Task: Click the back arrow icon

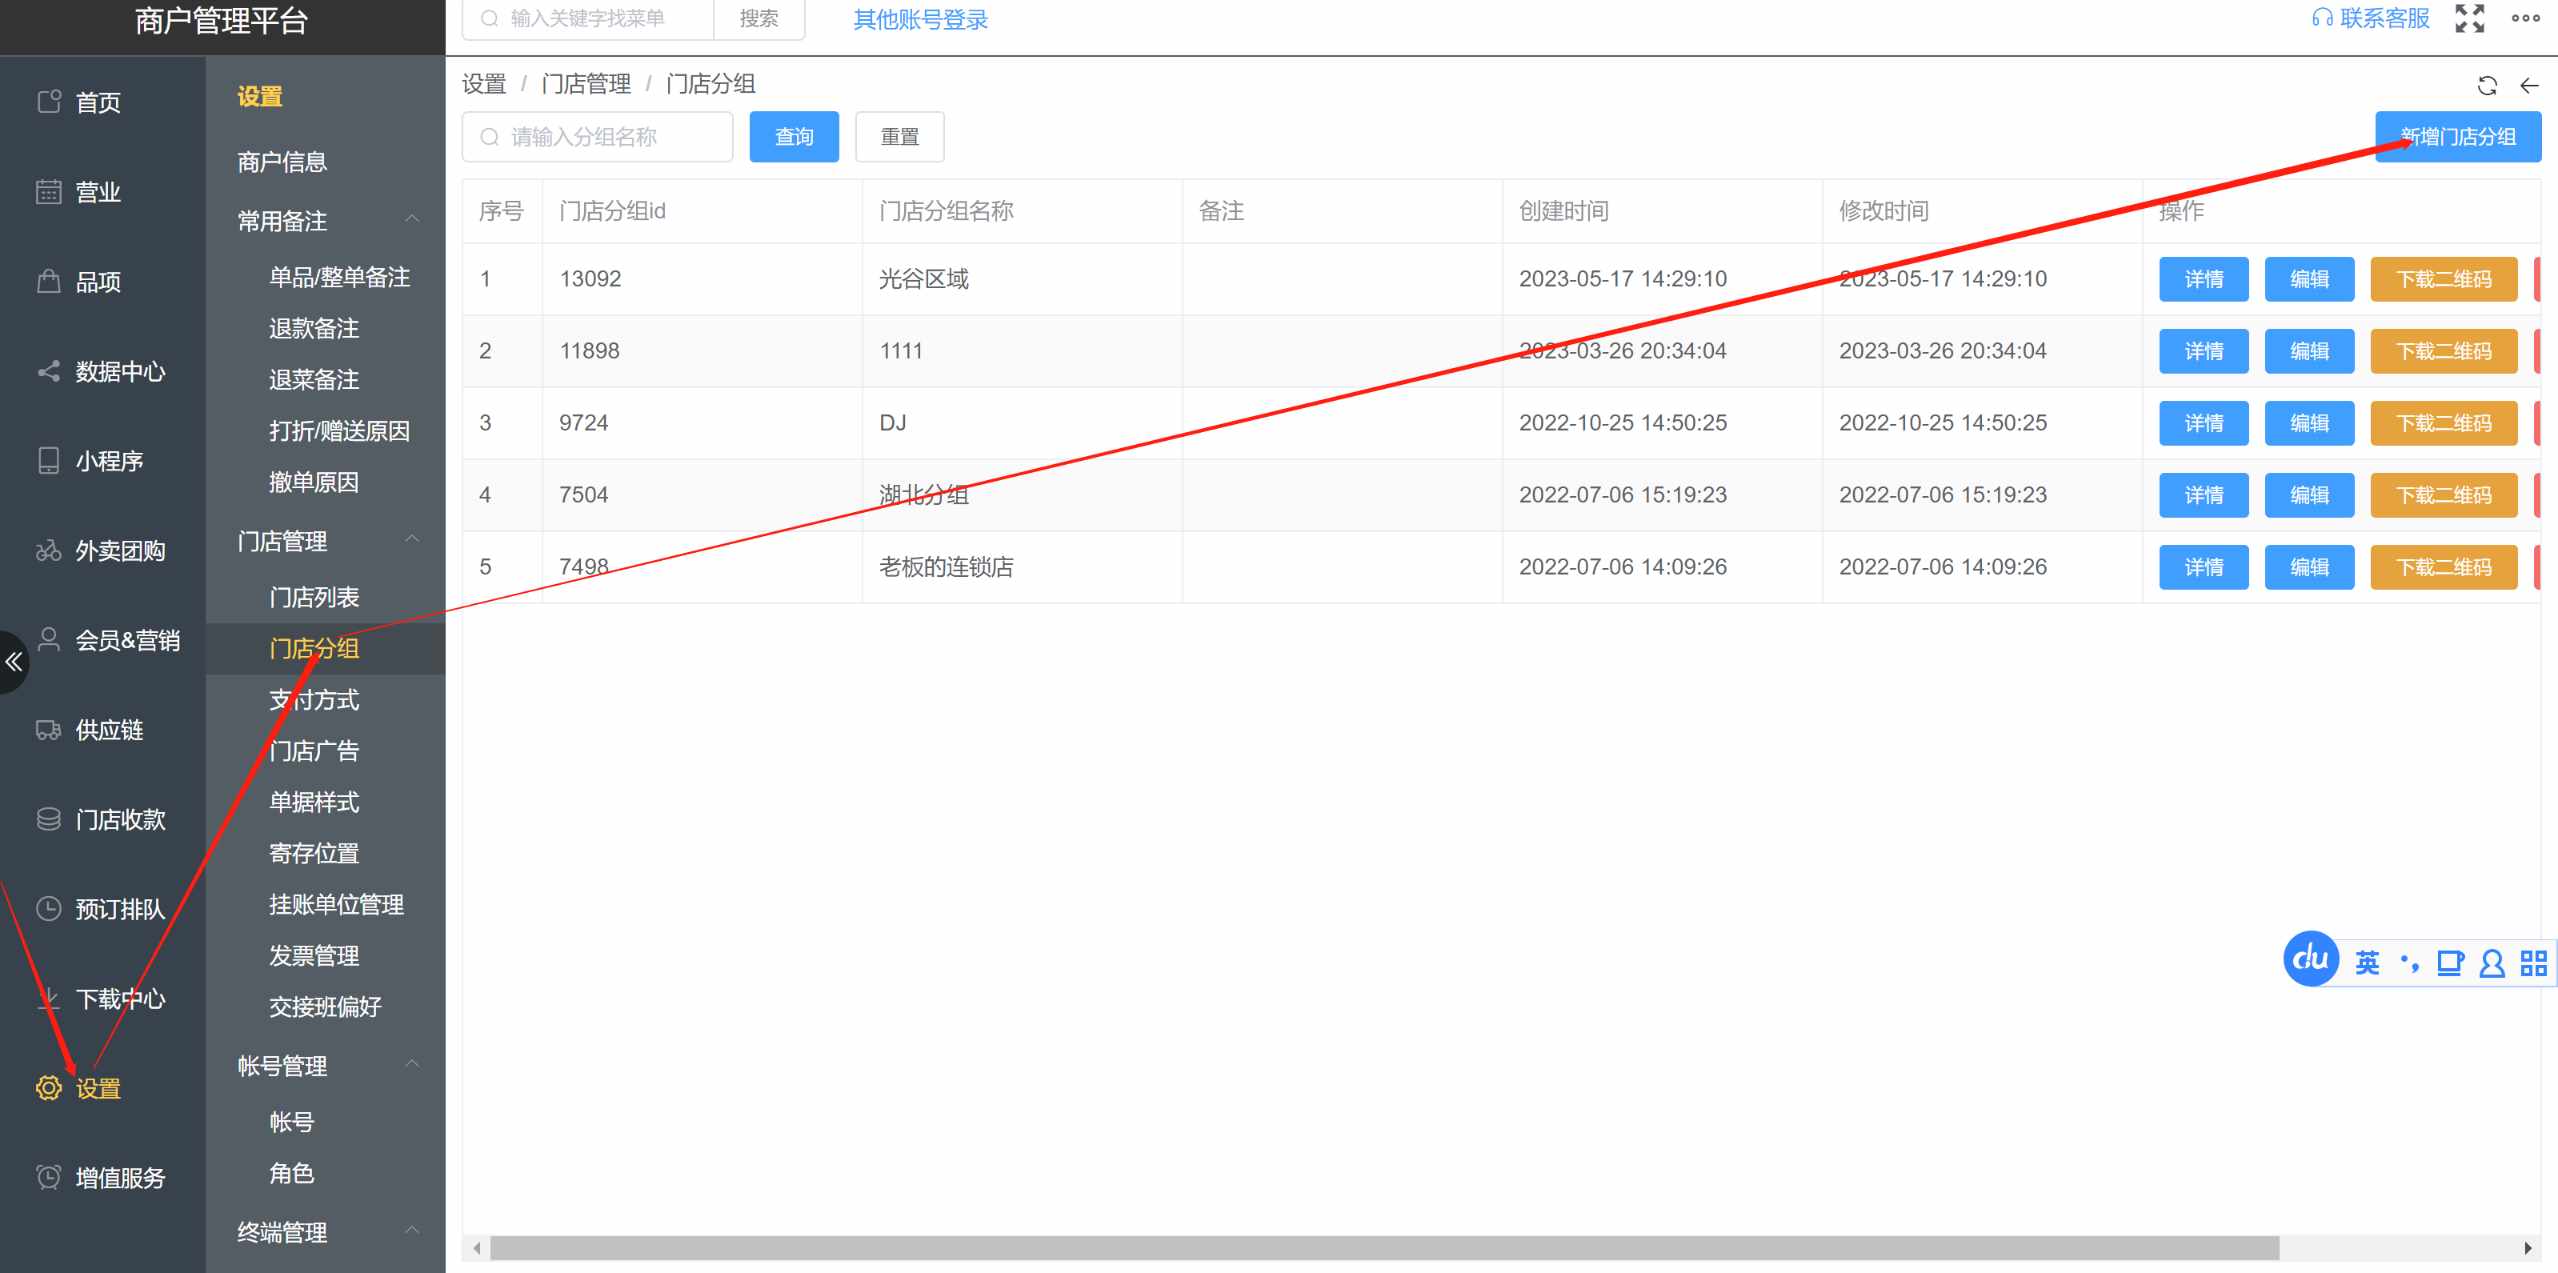Action: click(x=2529, y=85)
